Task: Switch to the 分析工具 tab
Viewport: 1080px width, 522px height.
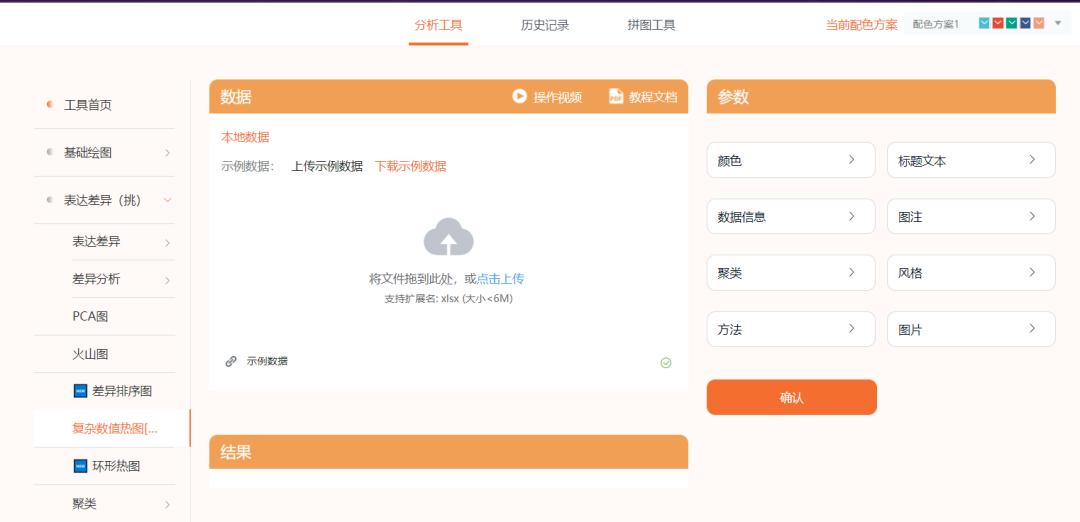Action: (x=438, y=25)
